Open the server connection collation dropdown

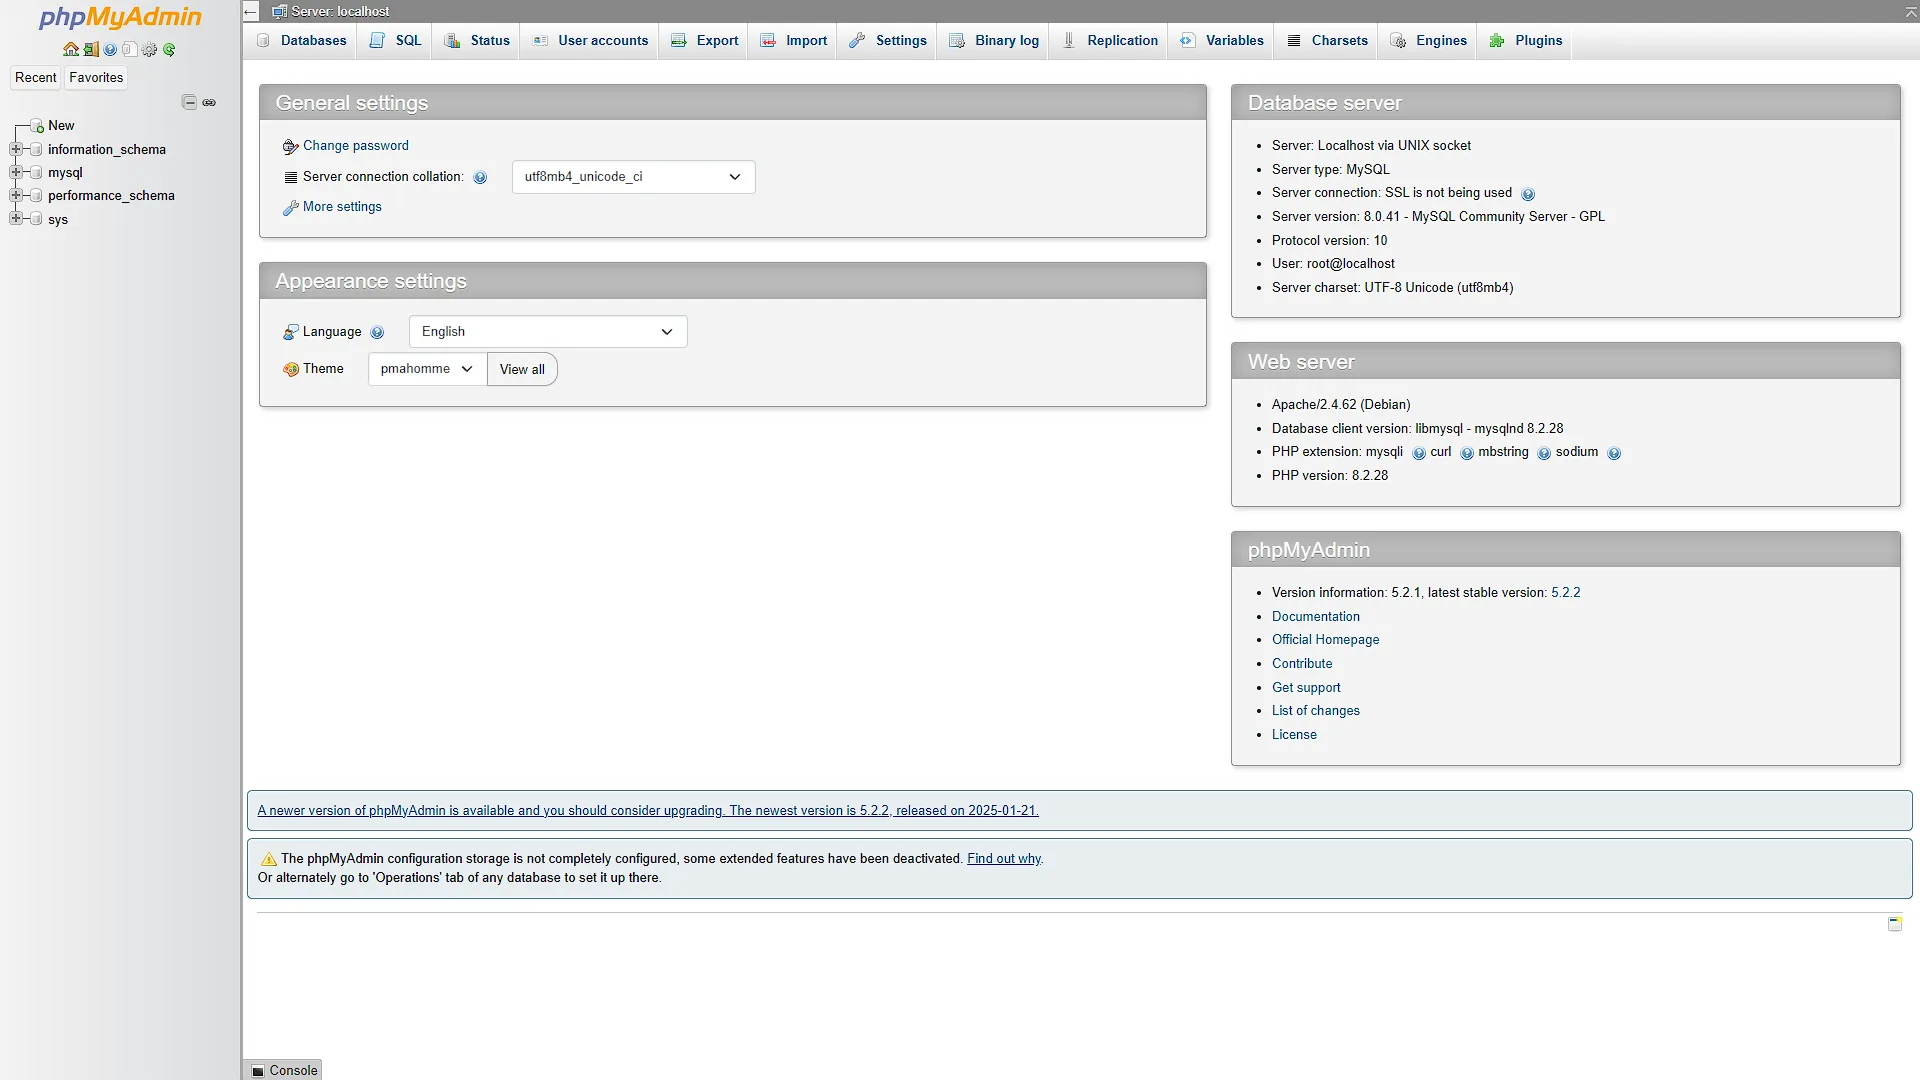pos(633,177)
